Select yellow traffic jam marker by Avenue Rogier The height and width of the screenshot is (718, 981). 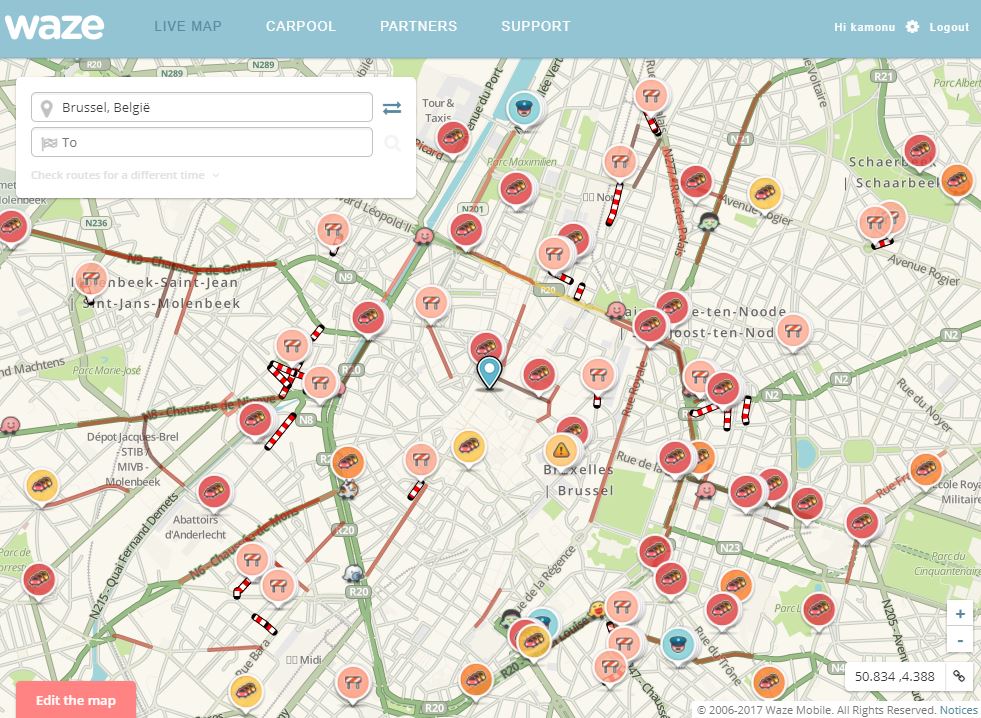tap(765, 193)
